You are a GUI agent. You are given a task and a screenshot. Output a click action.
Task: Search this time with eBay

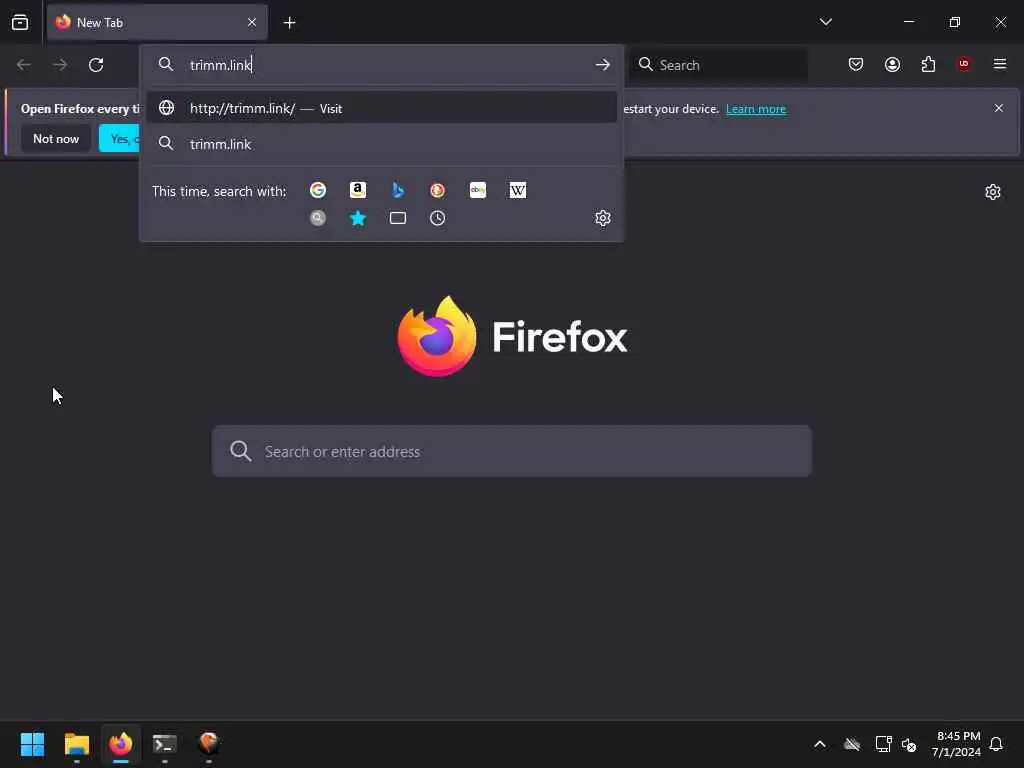click(478, 190)
